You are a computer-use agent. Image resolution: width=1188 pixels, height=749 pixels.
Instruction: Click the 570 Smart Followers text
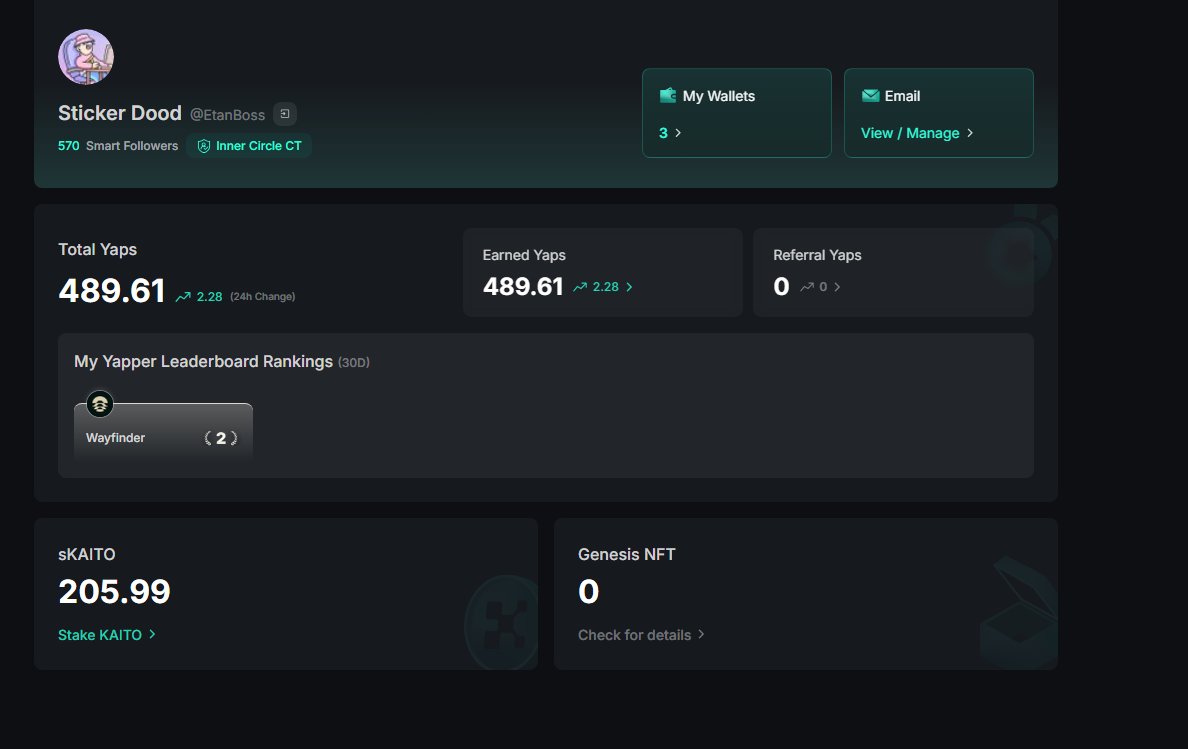pyautogui.click(x=118, y=145)
